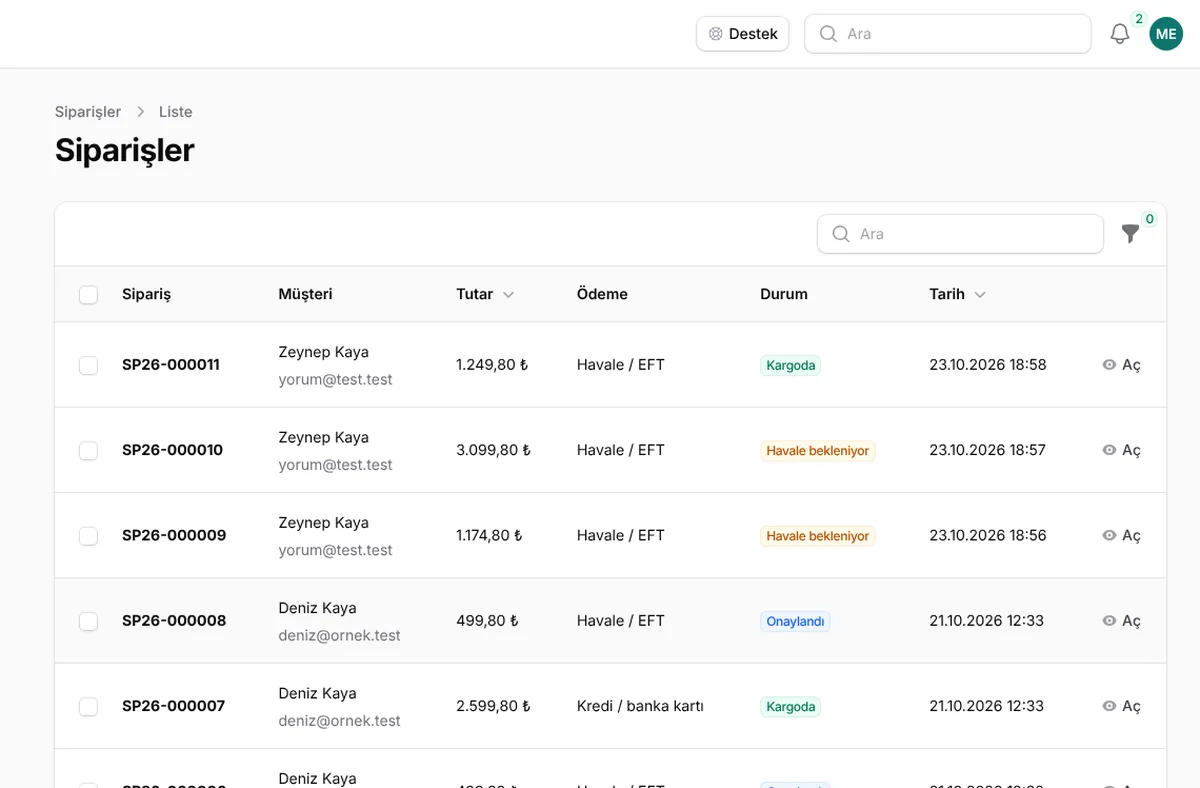Focus the top global Ara search field
The height and width of the screenshot is (788, 1200).
point(947,34)
